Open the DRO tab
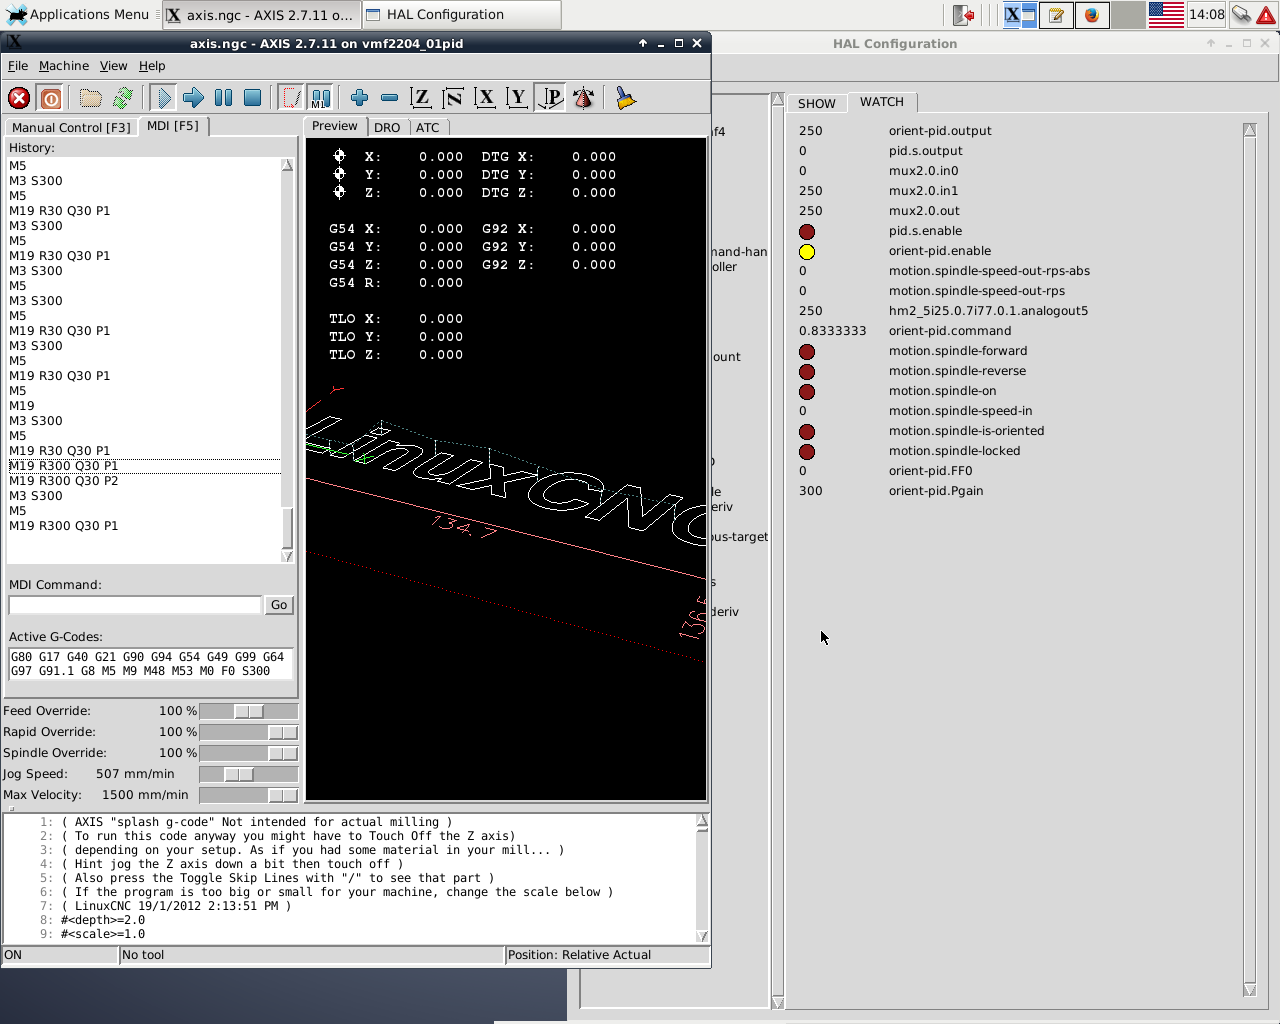This screenshot has width=1280, height=1024. coord(387,128)
